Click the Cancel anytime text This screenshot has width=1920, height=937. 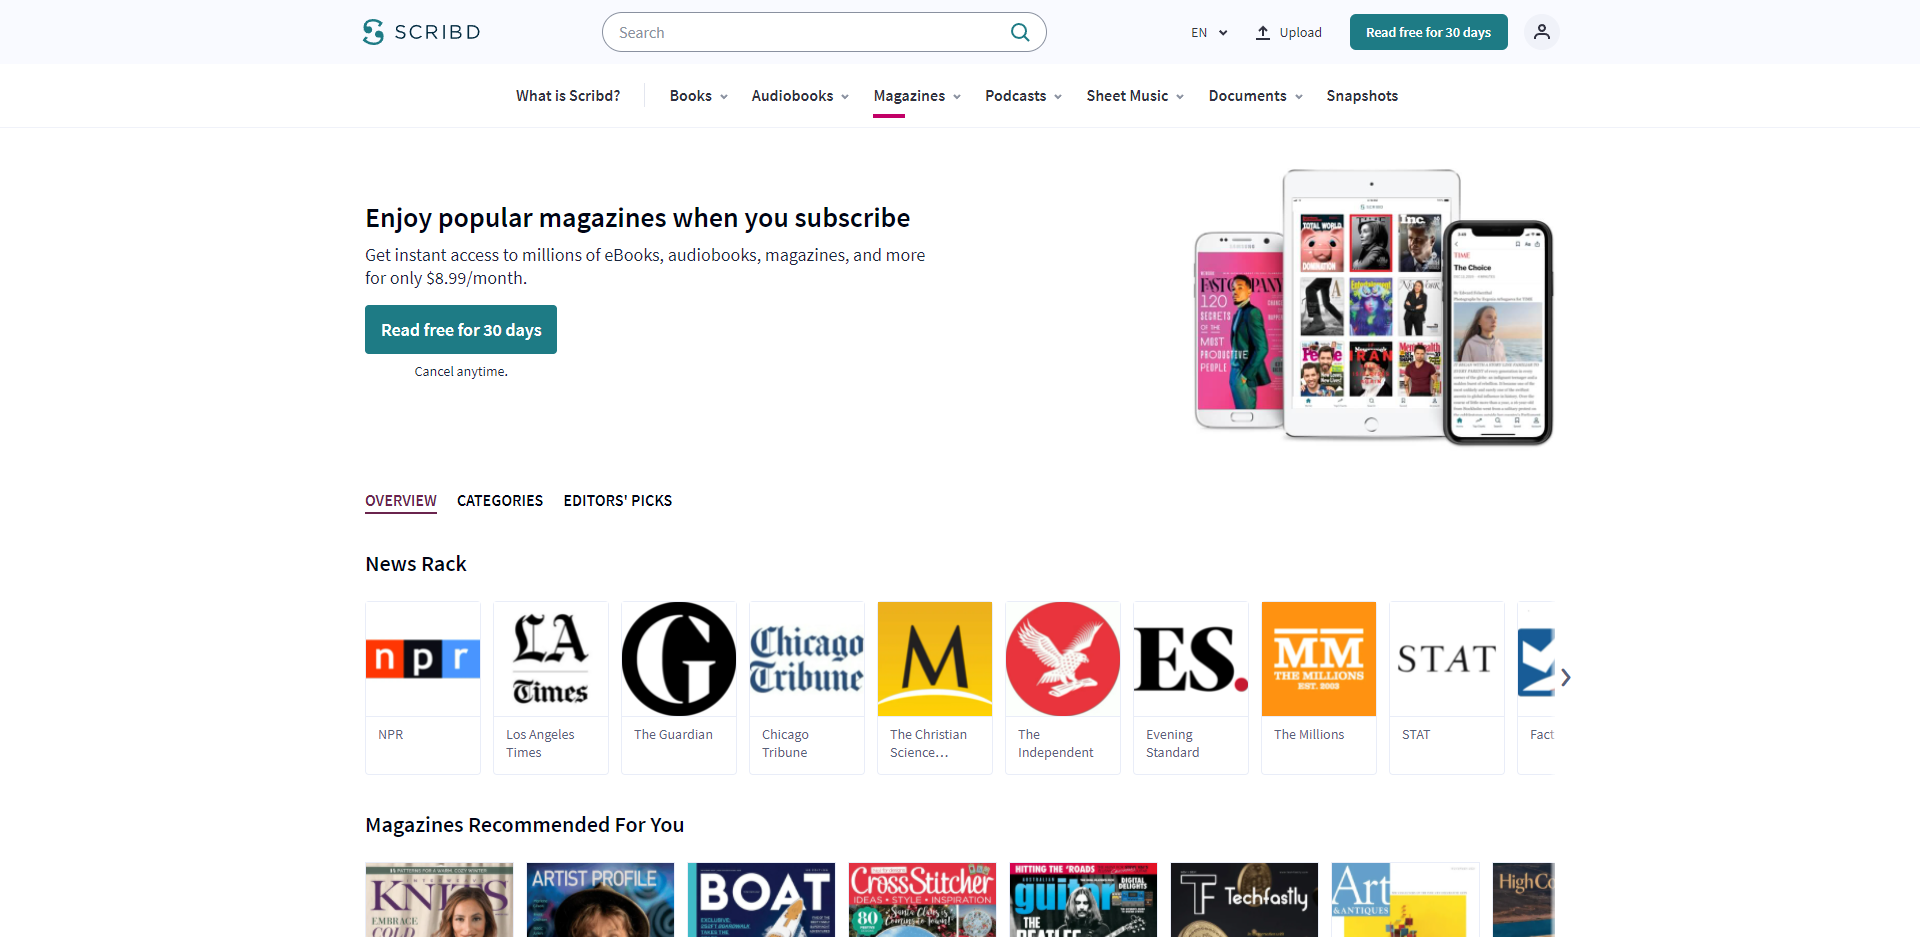pos(461,372)
